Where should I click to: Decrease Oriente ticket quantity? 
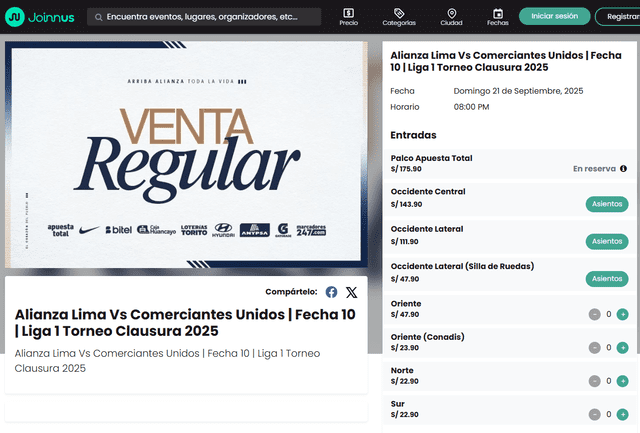pos(594,314)
